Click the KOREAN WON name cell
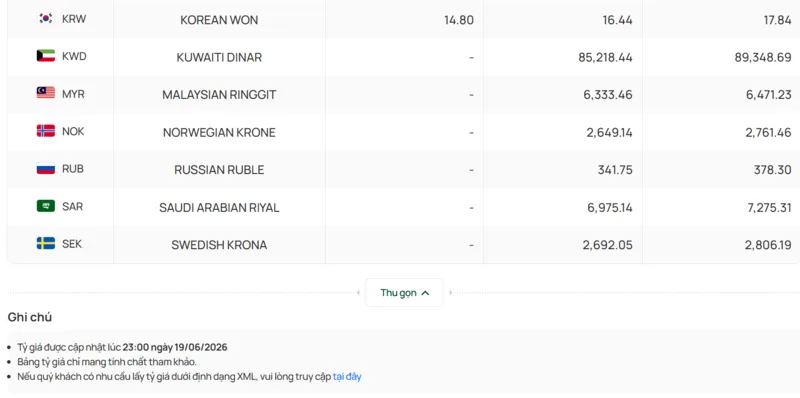This screenshot has width=800, height=398. (x=219, y=20)
